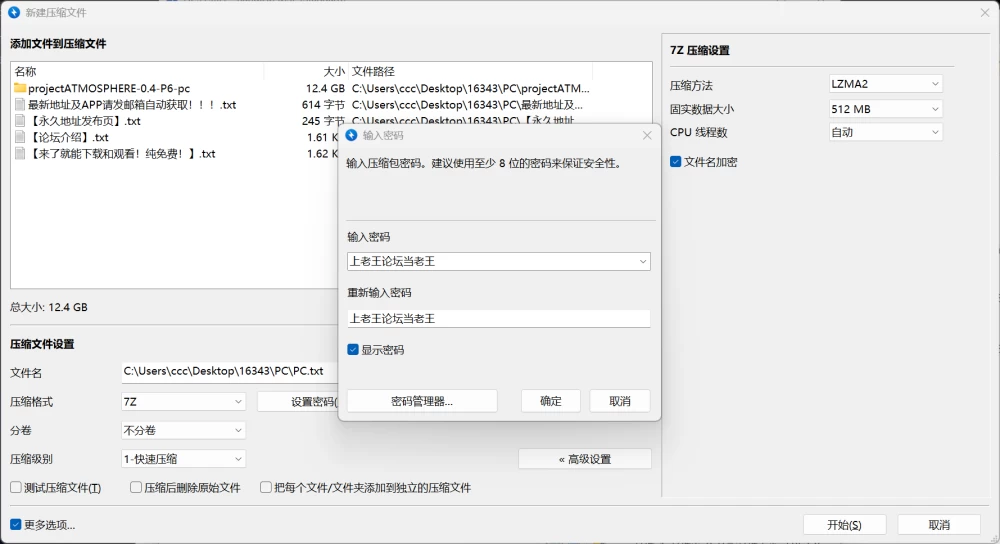Click the folder icon for projectATMOSPHERE-0.4-P6-pc

pyautogui.click(x=20, y=88)
